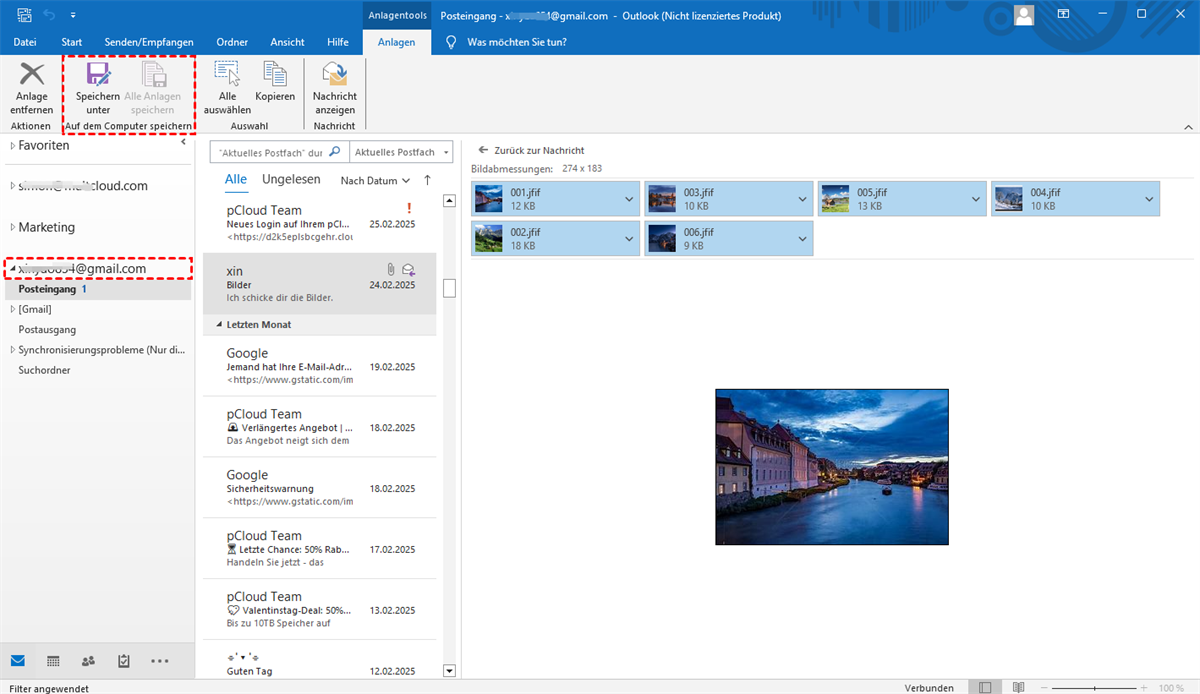Open the People contacts icon
This screenshot has height=694, width=1200.
pos(89,661)
